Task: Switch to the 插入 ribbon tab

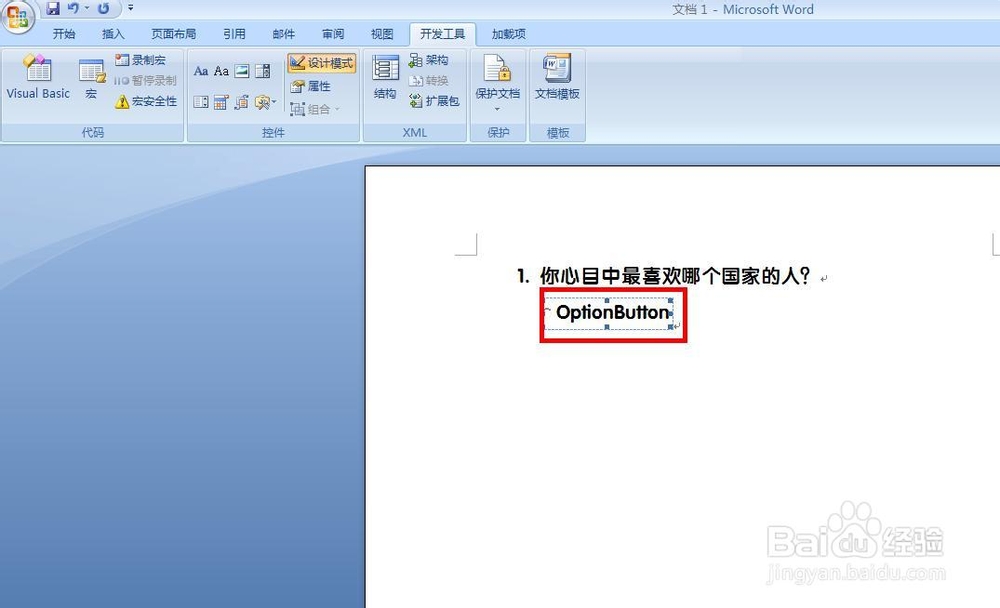Action: 113,33
